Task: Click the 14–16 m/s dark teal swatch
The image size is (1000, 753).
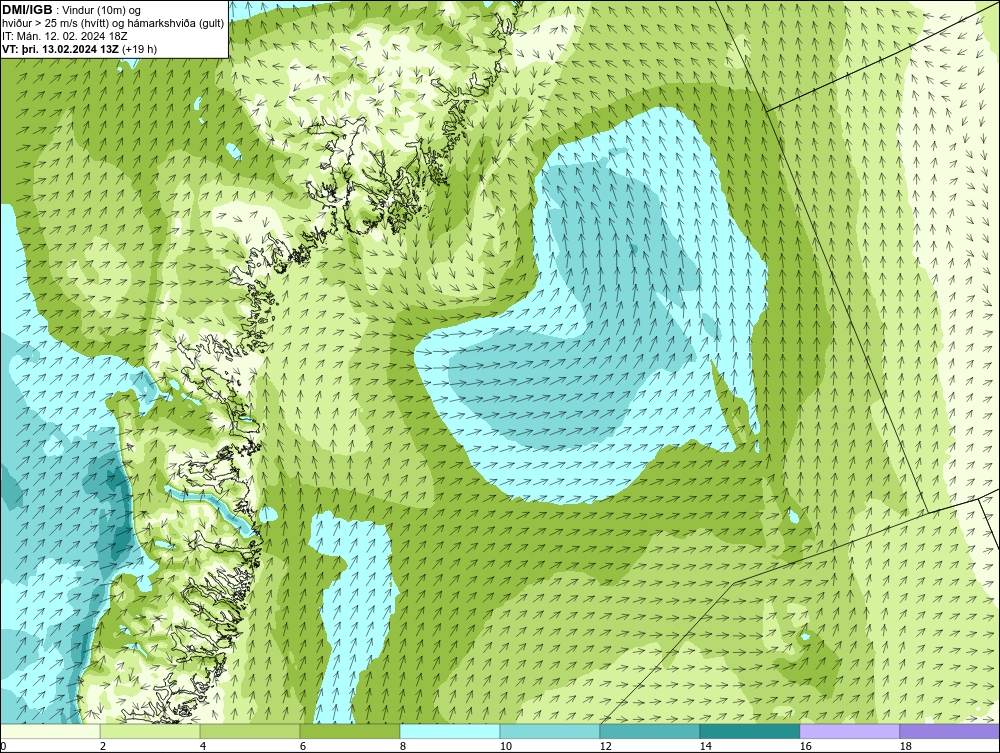Action: pos(749,731)
